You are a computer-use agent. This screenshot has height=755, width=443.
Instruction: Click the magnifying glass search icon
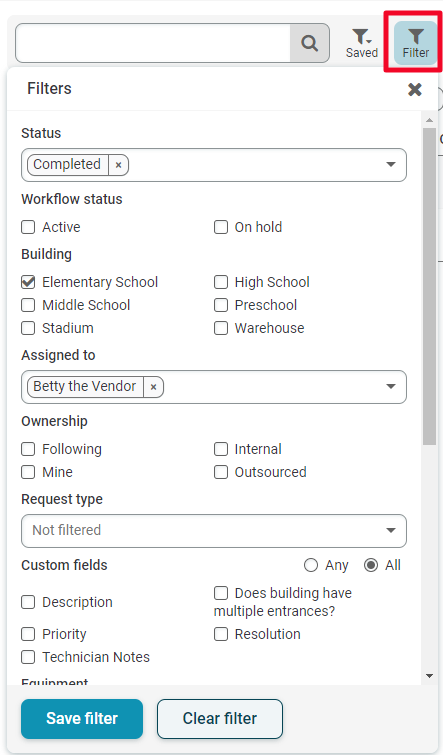click(x=310, y=43)
